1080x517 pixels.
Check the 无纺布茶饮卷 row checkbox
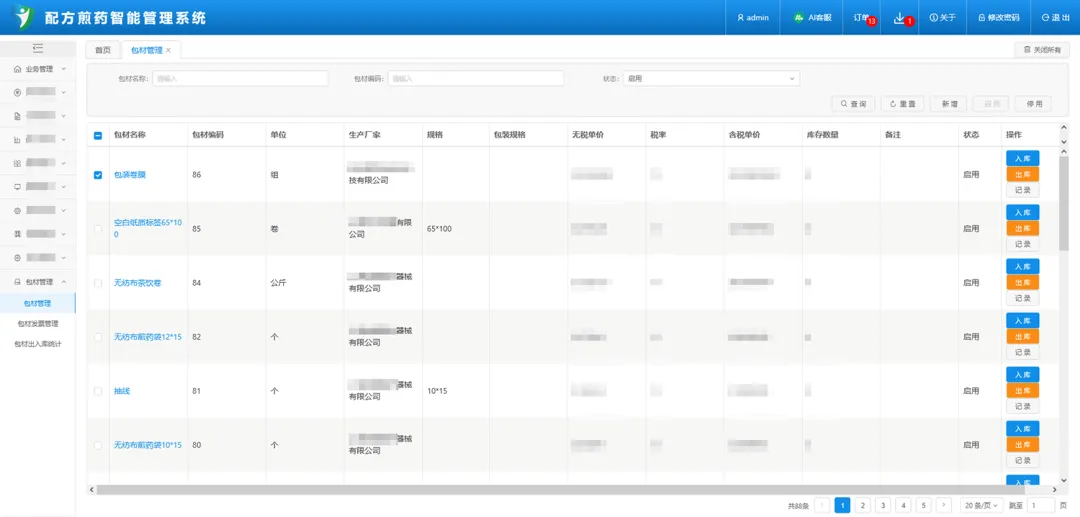click(98, 283)
